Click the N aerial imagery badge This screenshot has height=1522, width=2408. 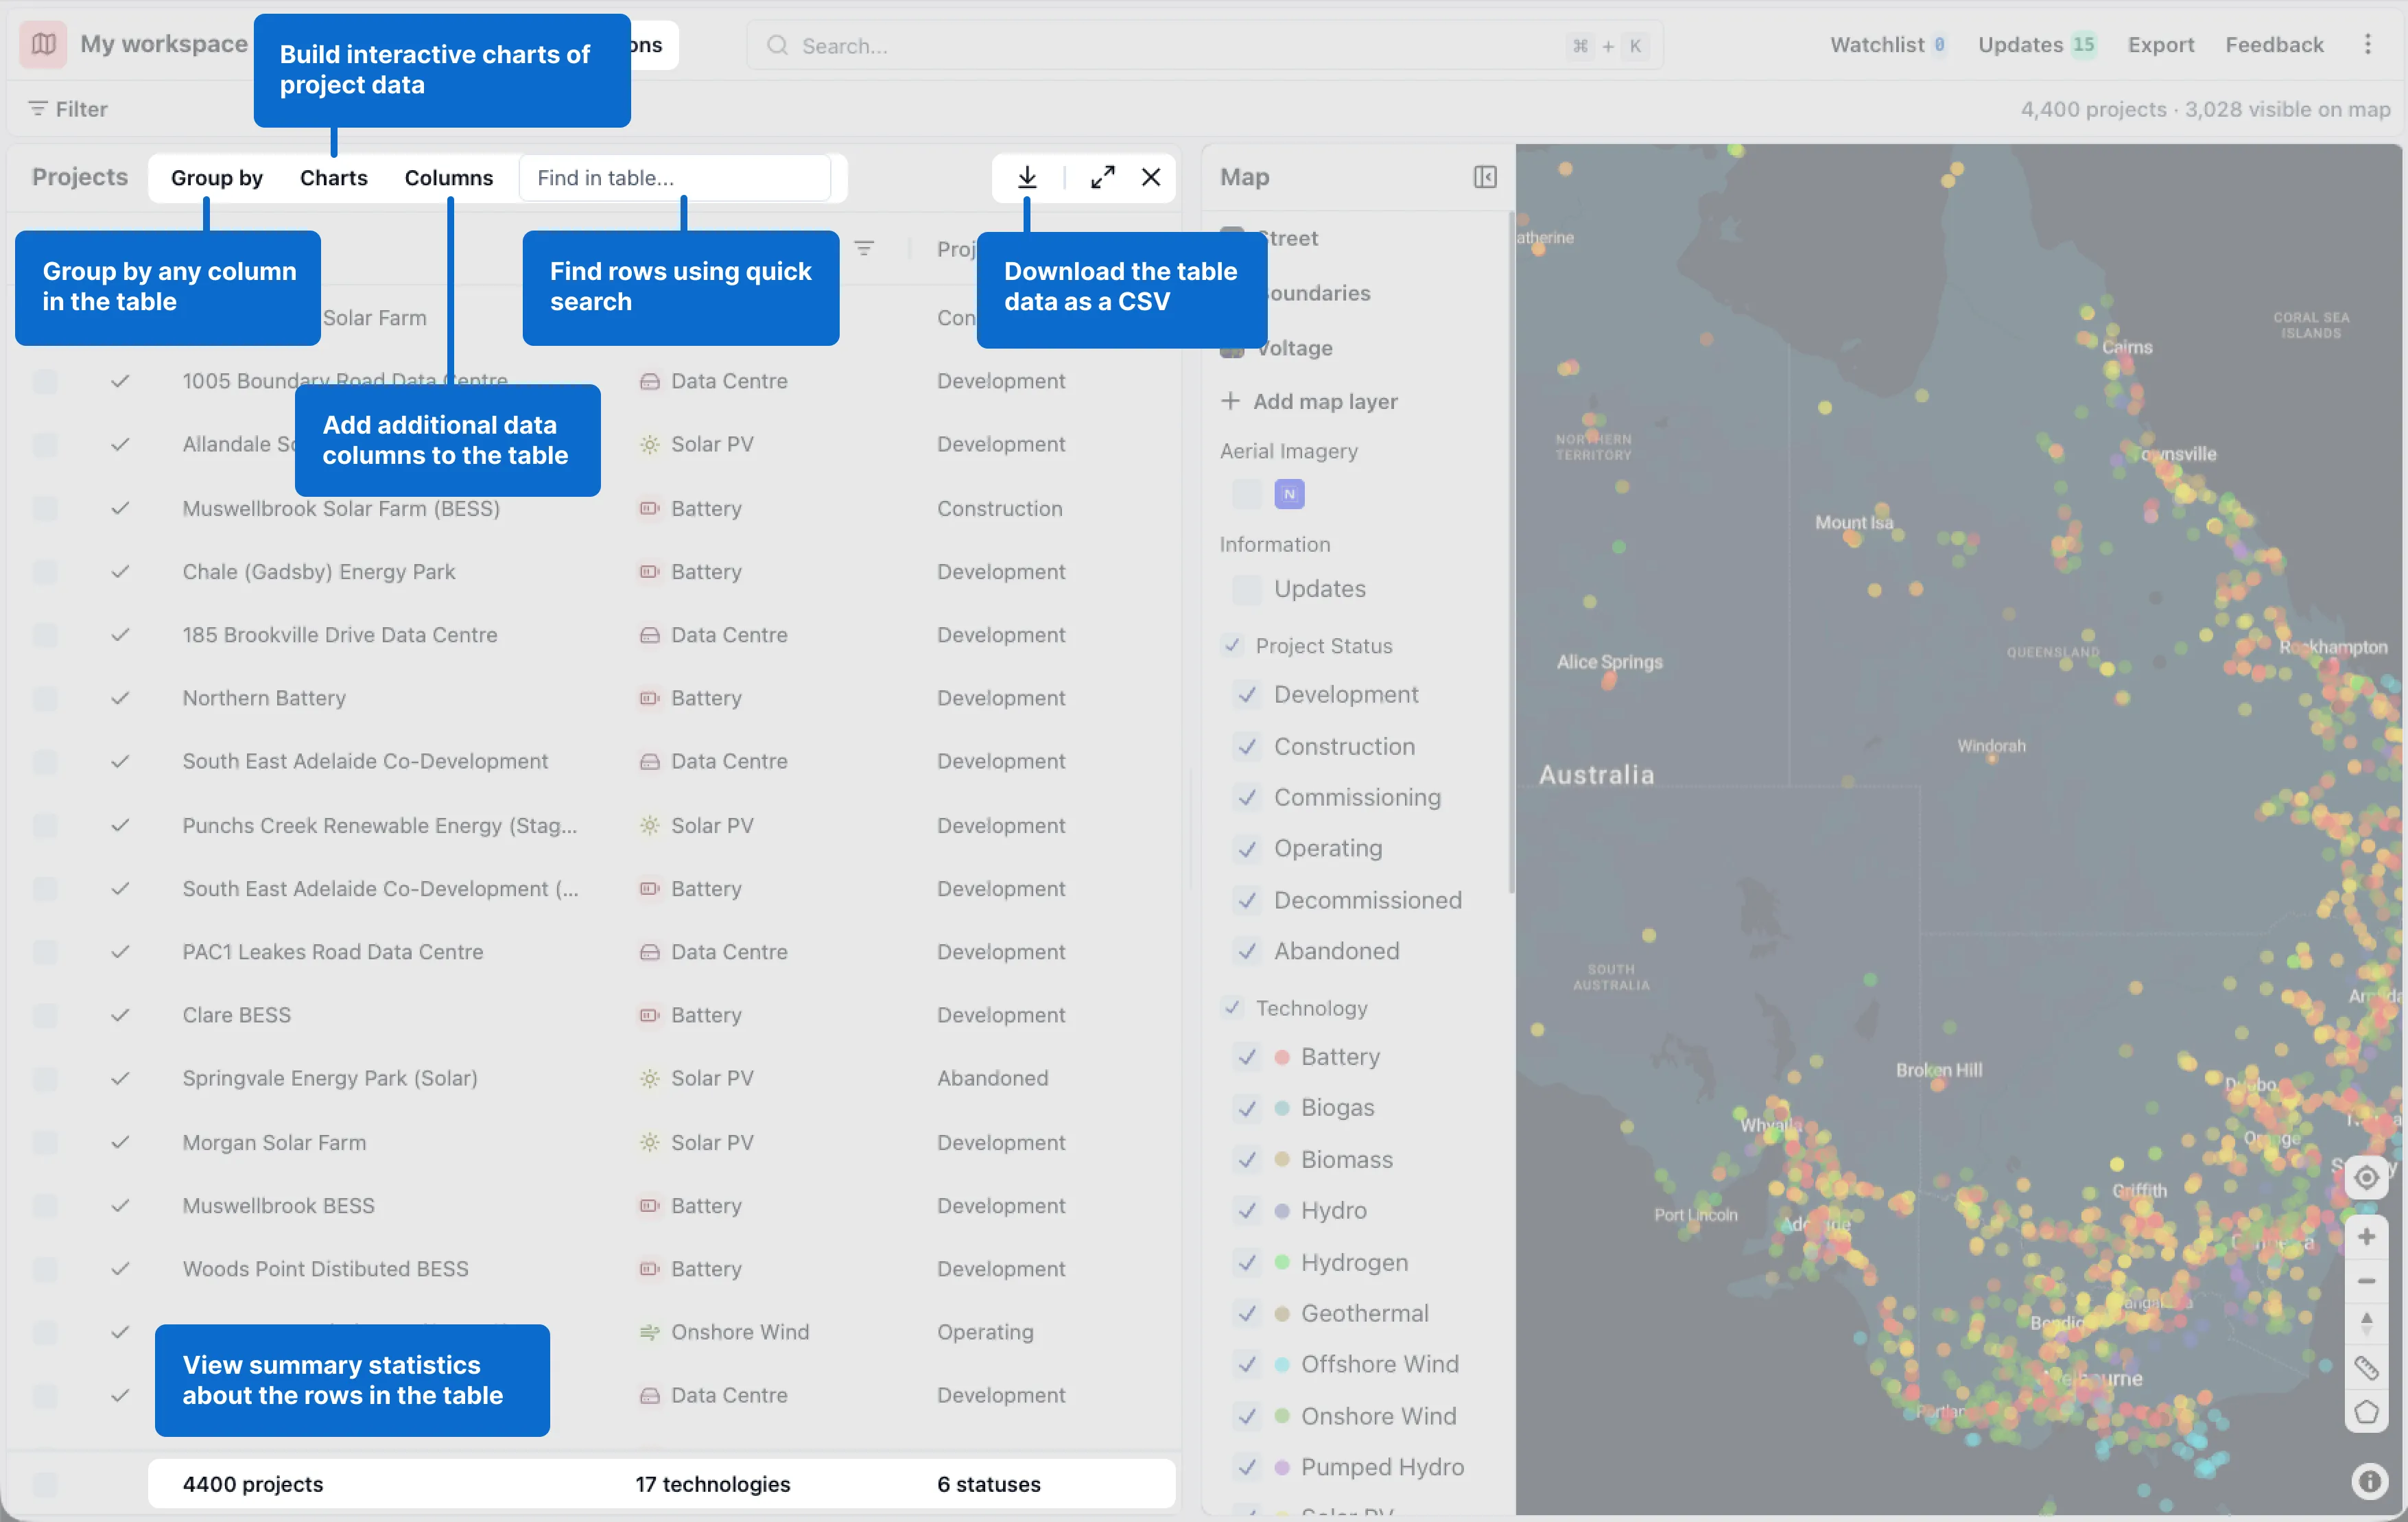(x=1289, y=493)
